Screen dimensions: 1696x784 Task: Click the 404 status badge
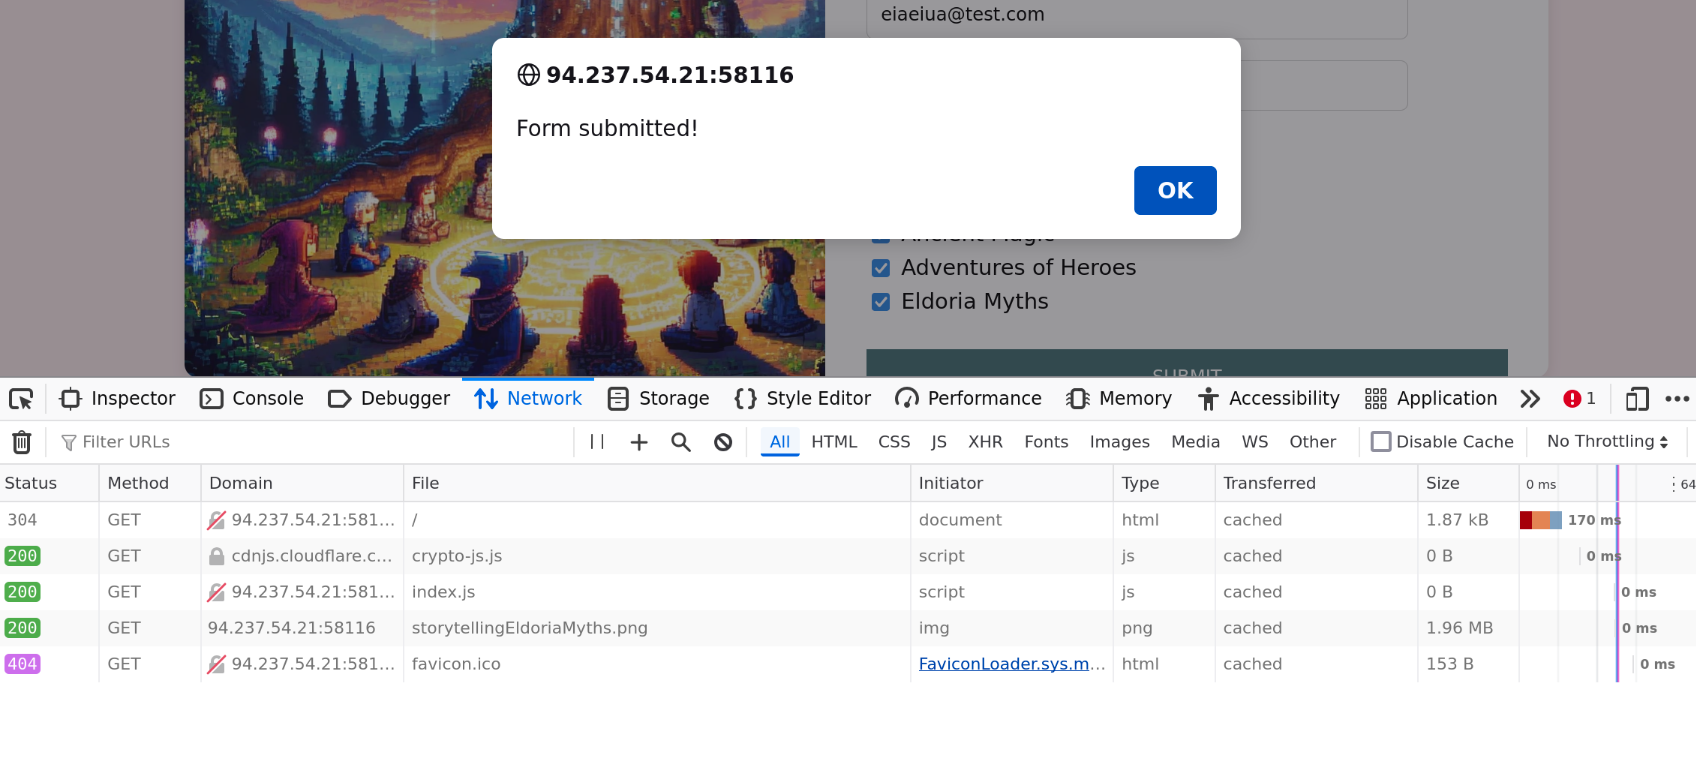(x=22, y=664)
